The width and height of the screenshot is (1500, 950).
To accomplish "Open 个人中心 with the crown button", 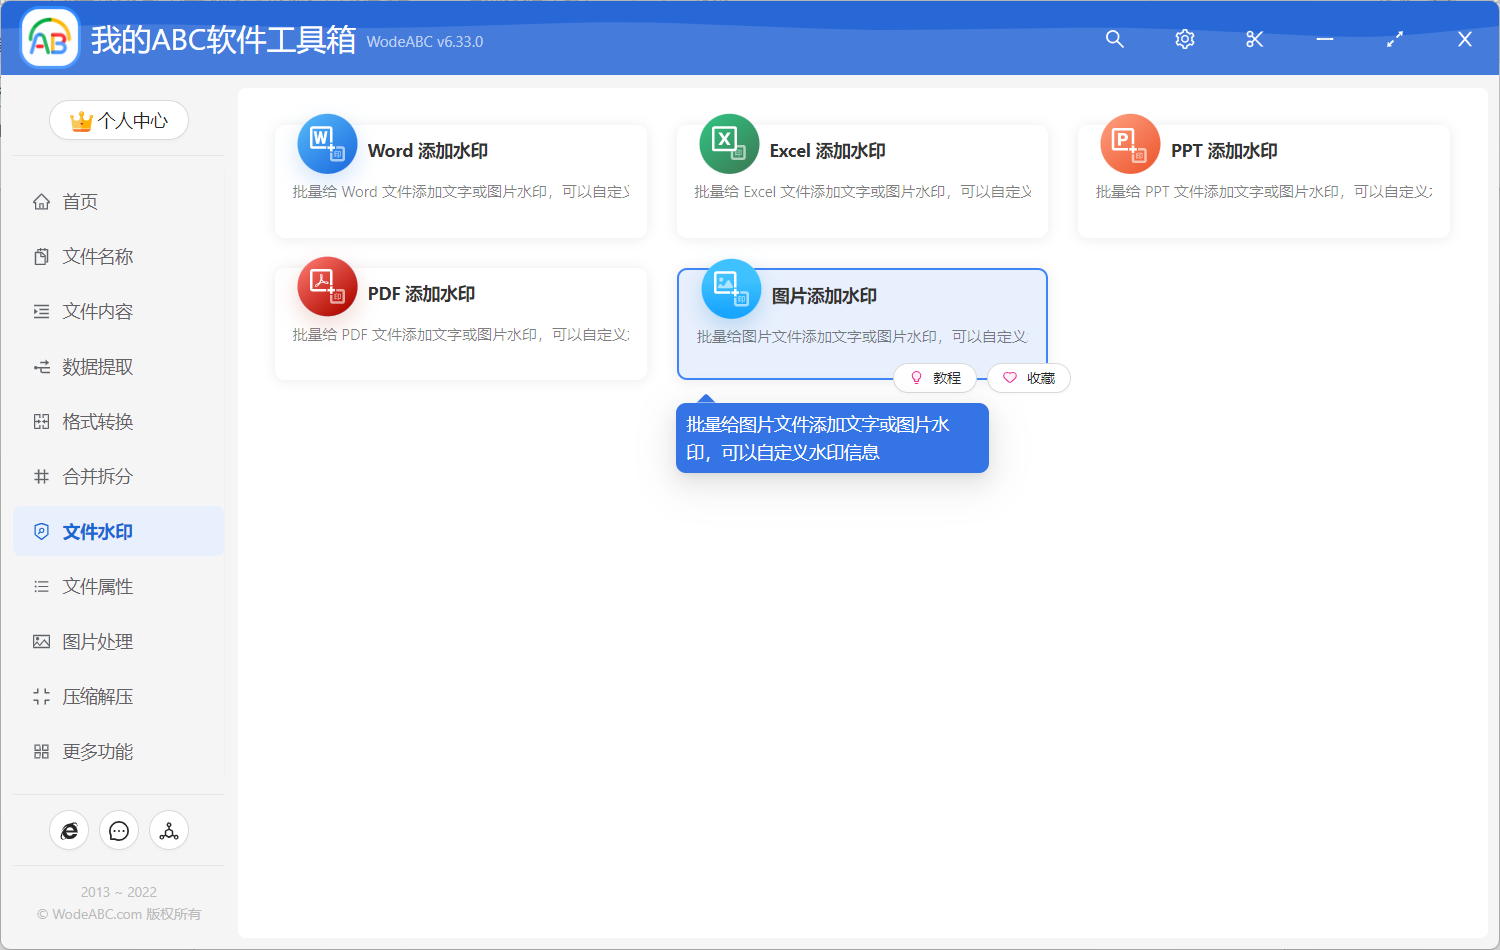I will point(118,120).
